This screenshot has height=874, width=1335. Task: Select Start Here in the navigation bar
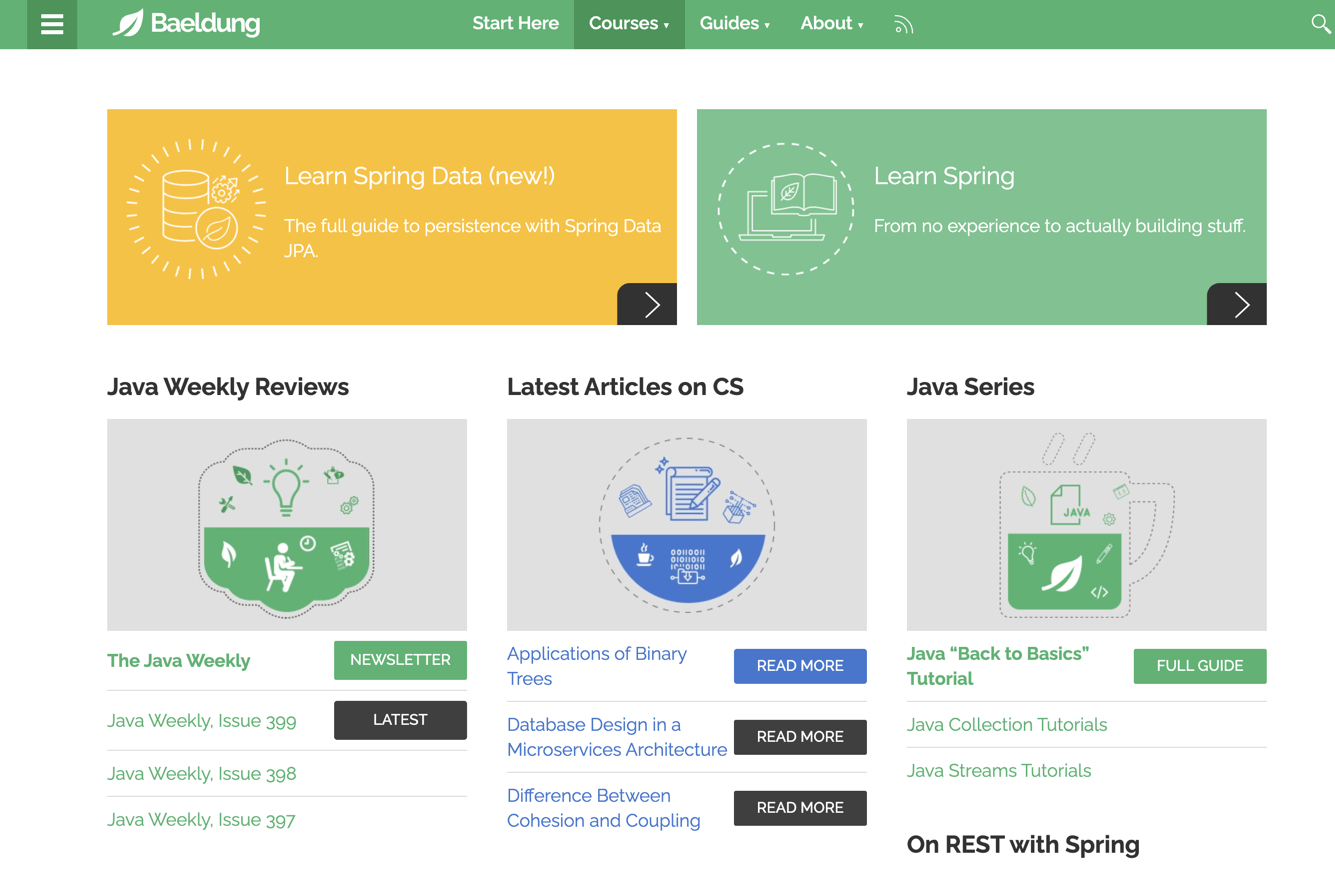coord(516,23)
